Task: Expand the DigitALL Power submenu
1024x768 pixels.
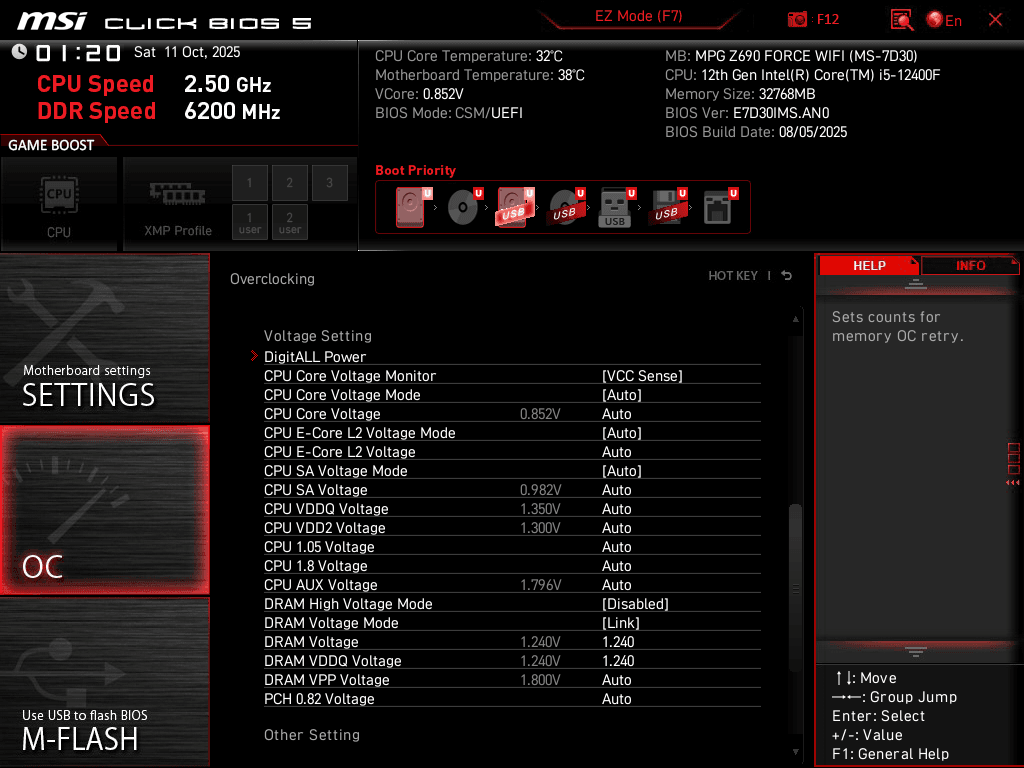Action: 315,357
